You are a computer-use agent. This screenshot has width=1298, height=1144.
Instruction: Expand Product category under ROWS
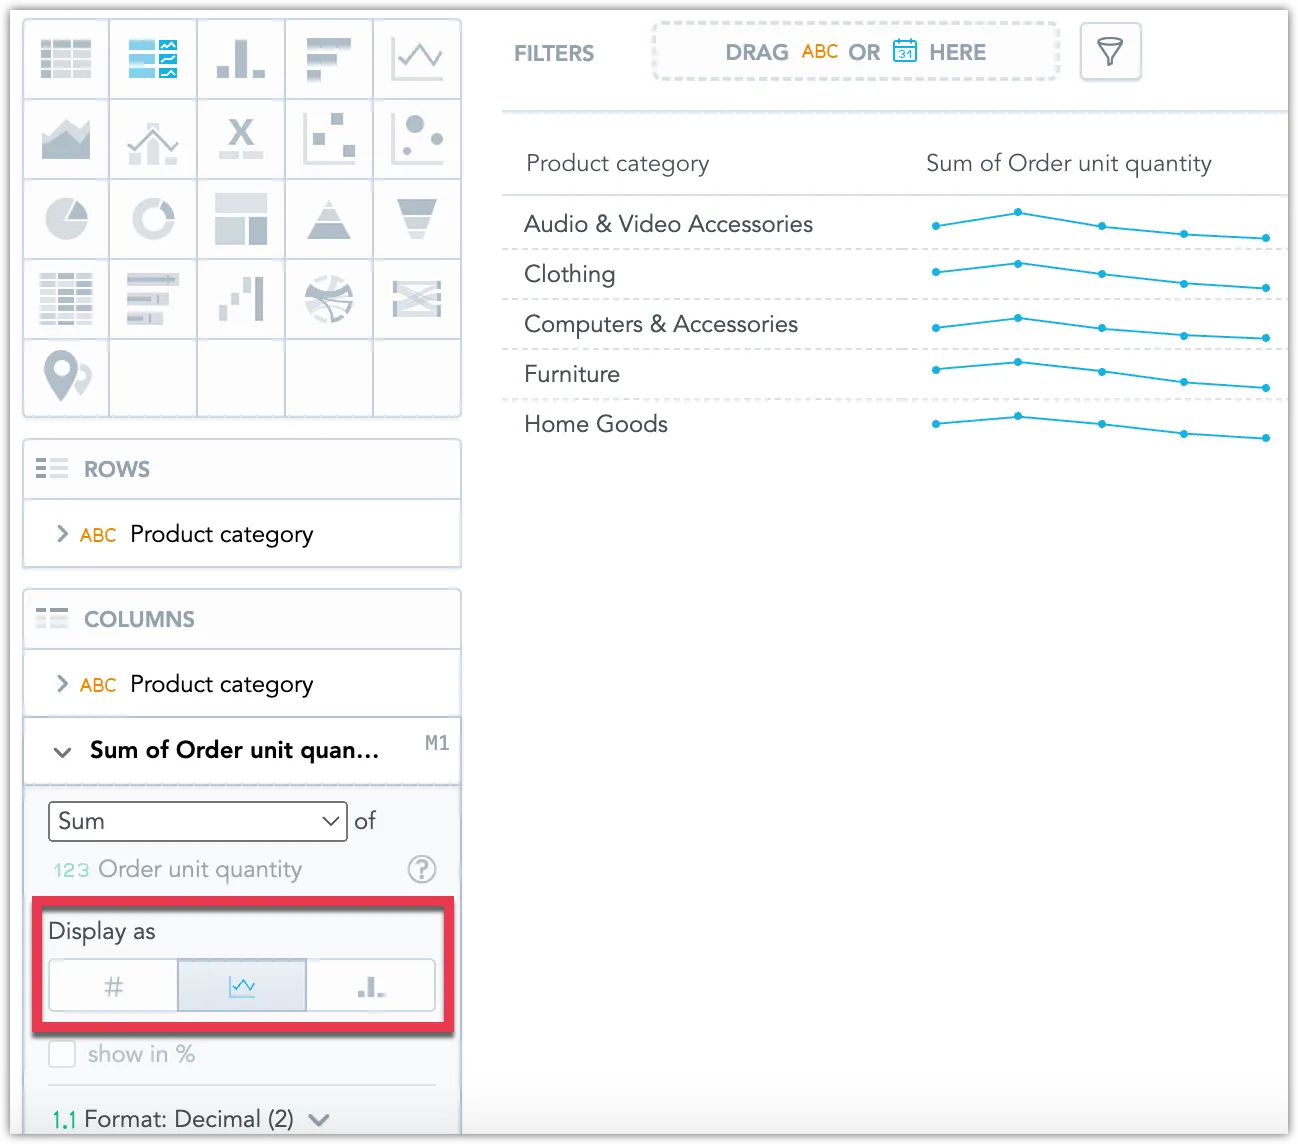(61, 534)
